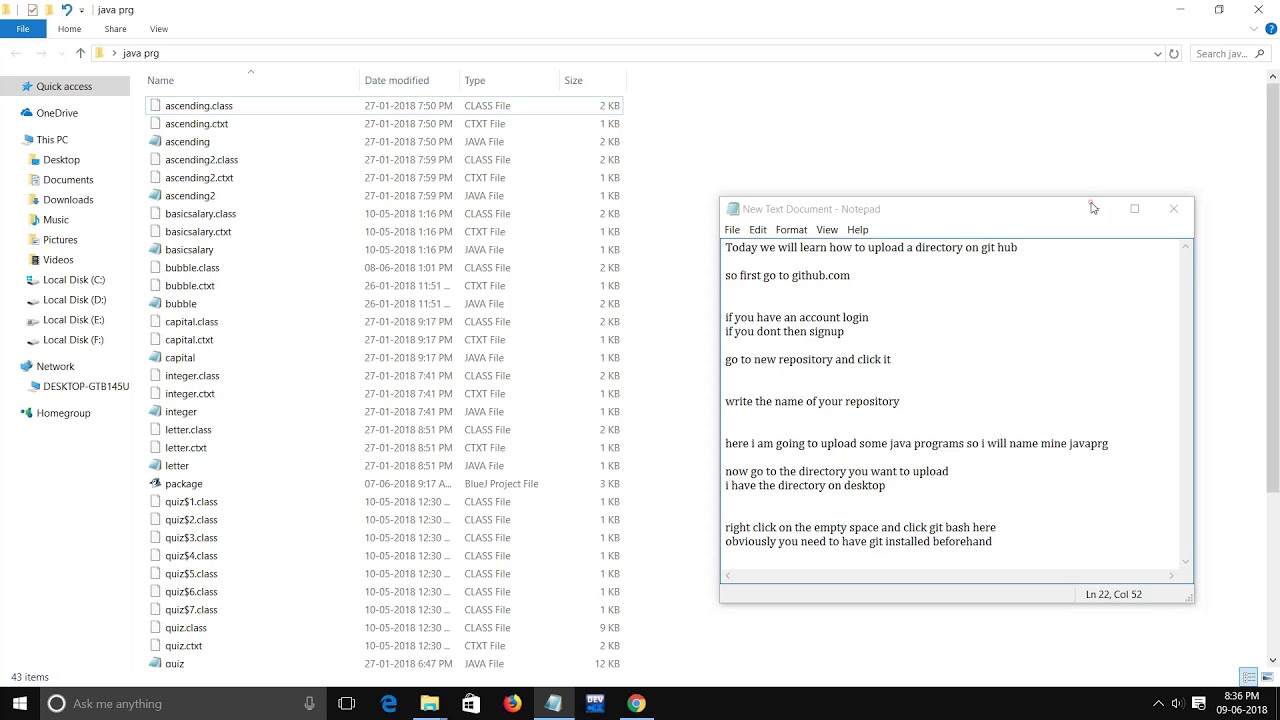Select the basicsalary.ctxt file
The height and width of the screenshot is (720, 1280).
pyautogui.click(x=384, y=231)
